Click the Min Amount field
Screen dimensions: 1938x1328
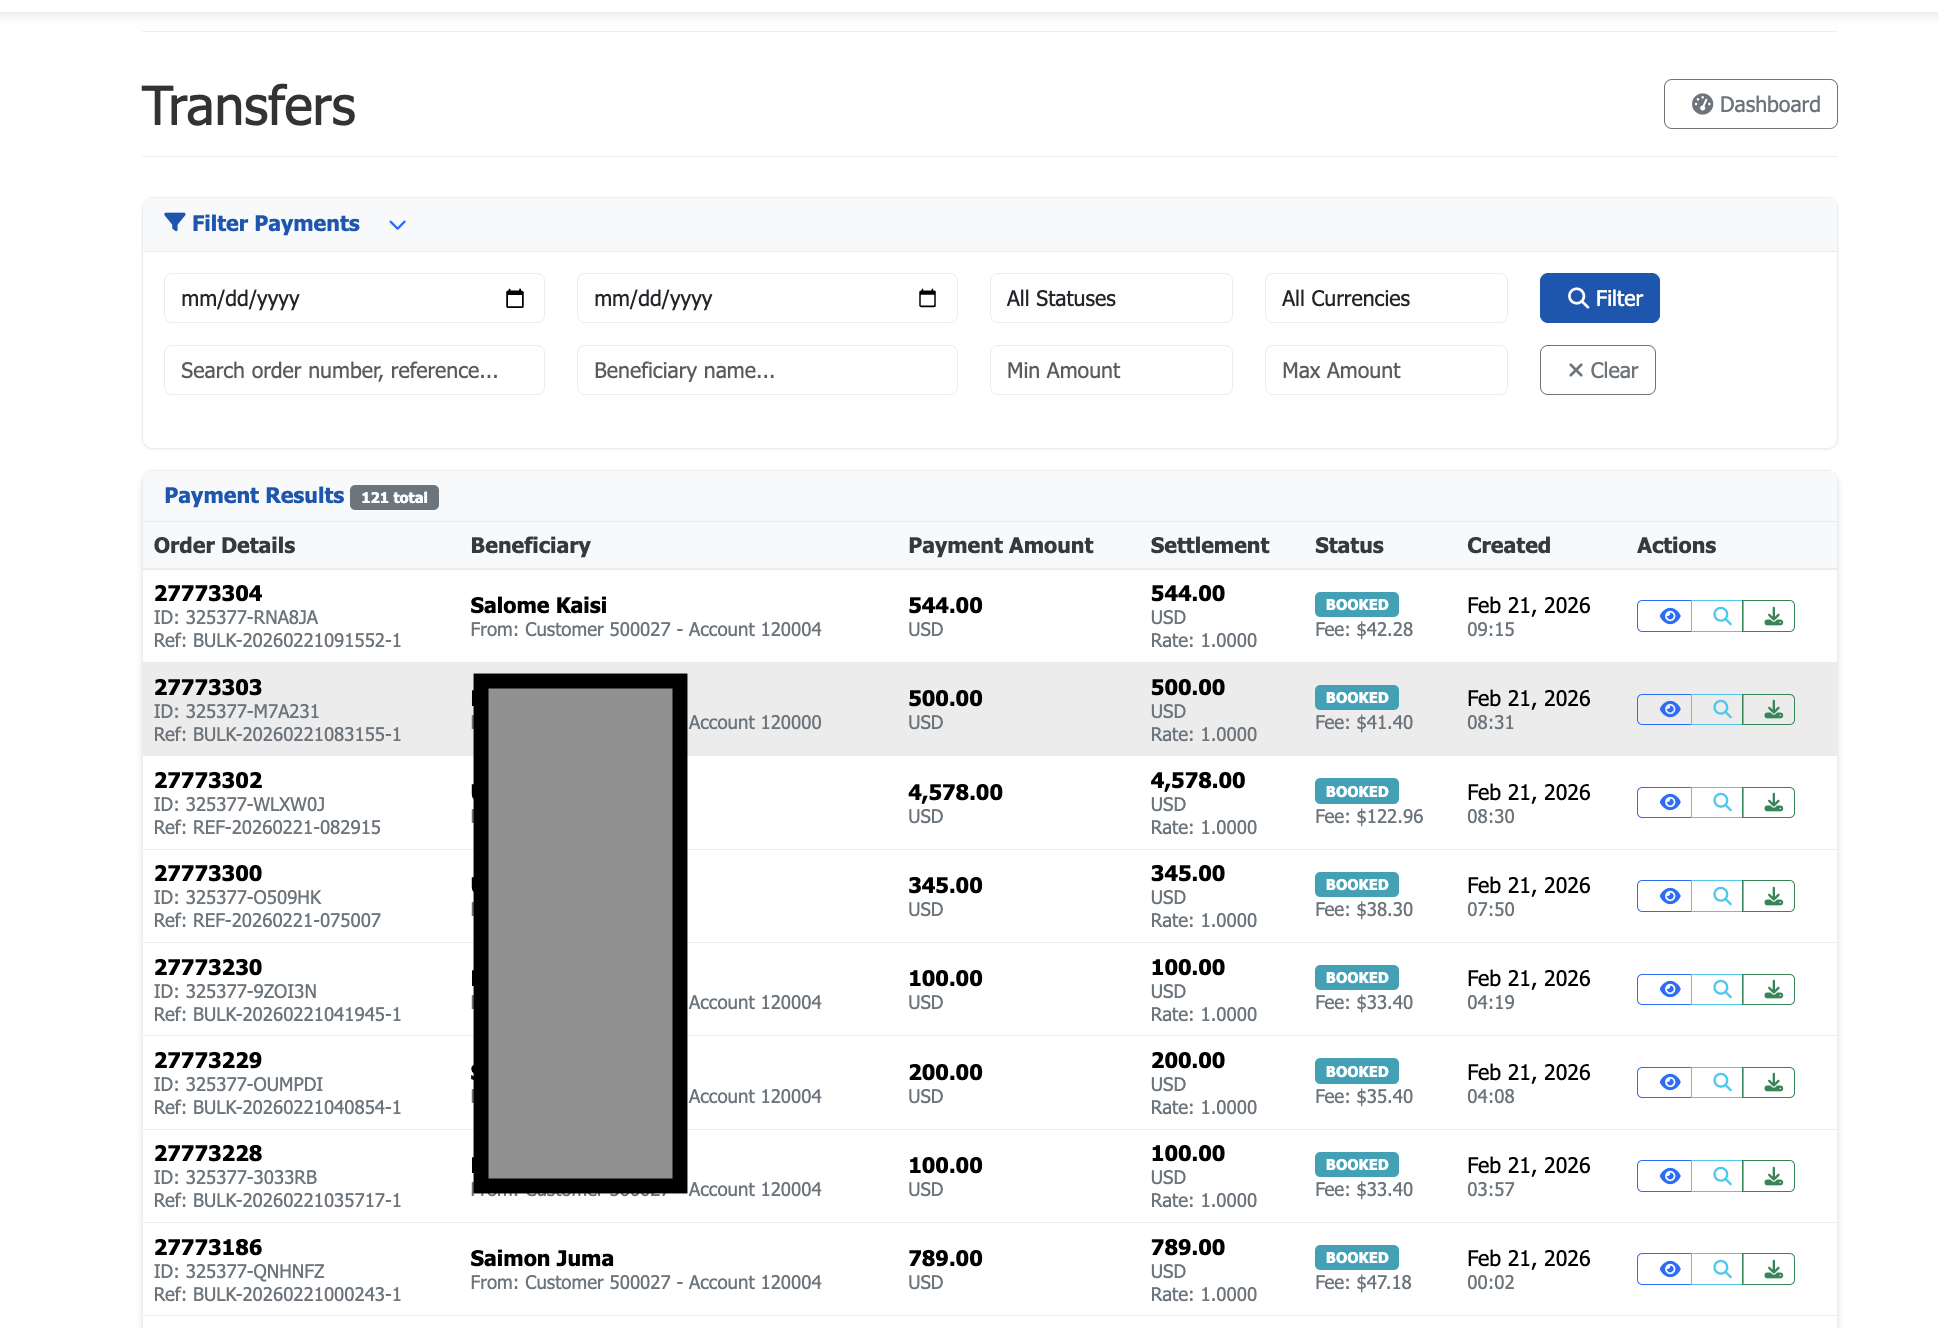point(1110,370)
